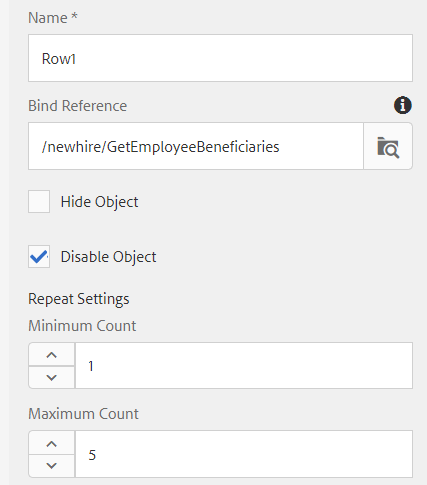Click the Repeat Settings heading
Image resolution: width=427 pixels, height=485 pixels.
(79, 299)
